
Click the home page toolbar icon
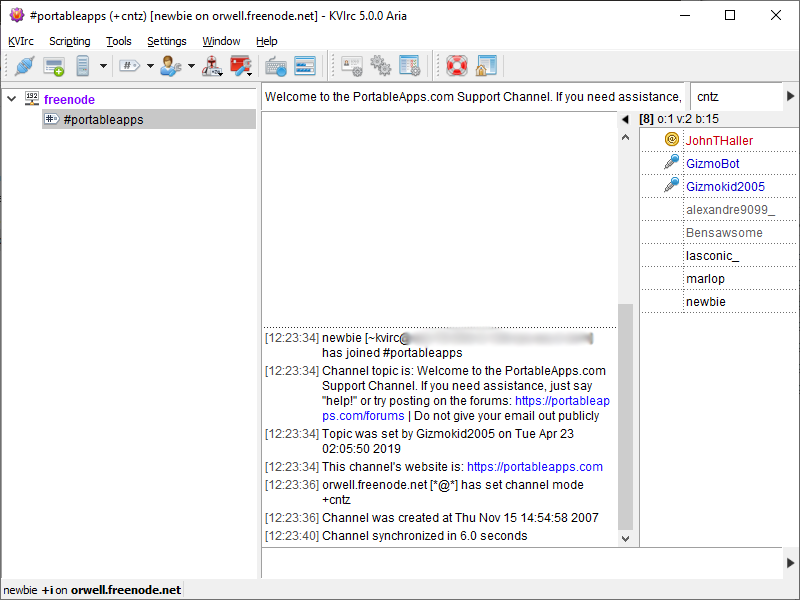486,67
